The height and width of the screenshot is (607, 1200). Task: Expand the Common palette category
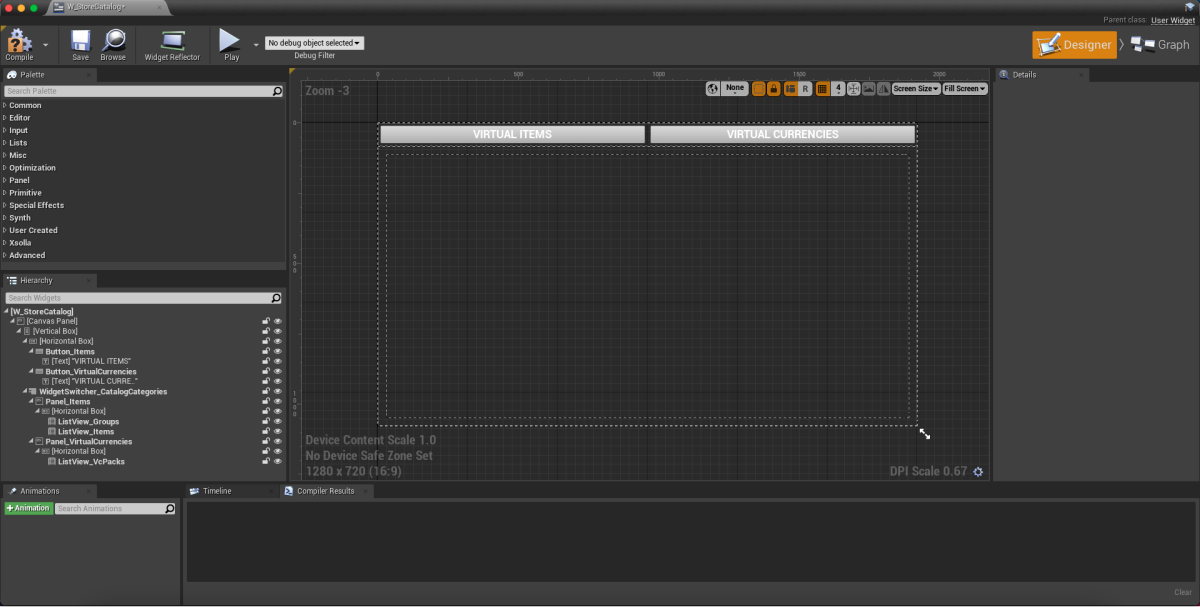pyautogui.click(x=5, y=105)
